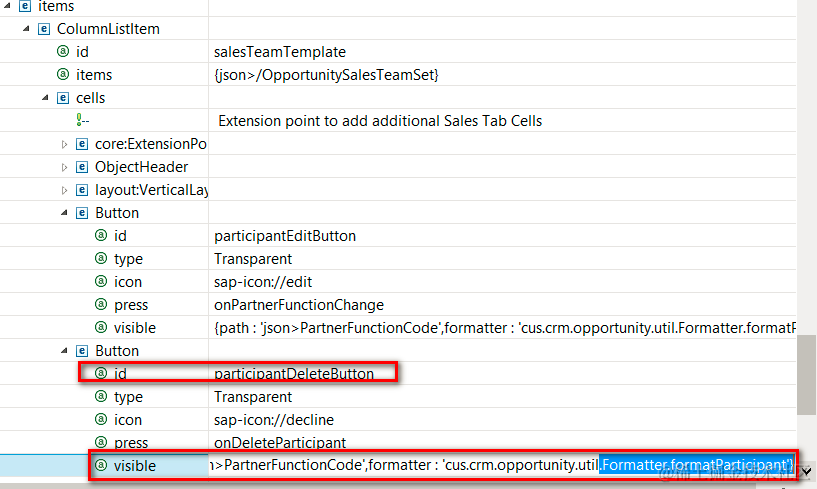
Task: Collapse the ColumnListItem node
Action: 26,29
